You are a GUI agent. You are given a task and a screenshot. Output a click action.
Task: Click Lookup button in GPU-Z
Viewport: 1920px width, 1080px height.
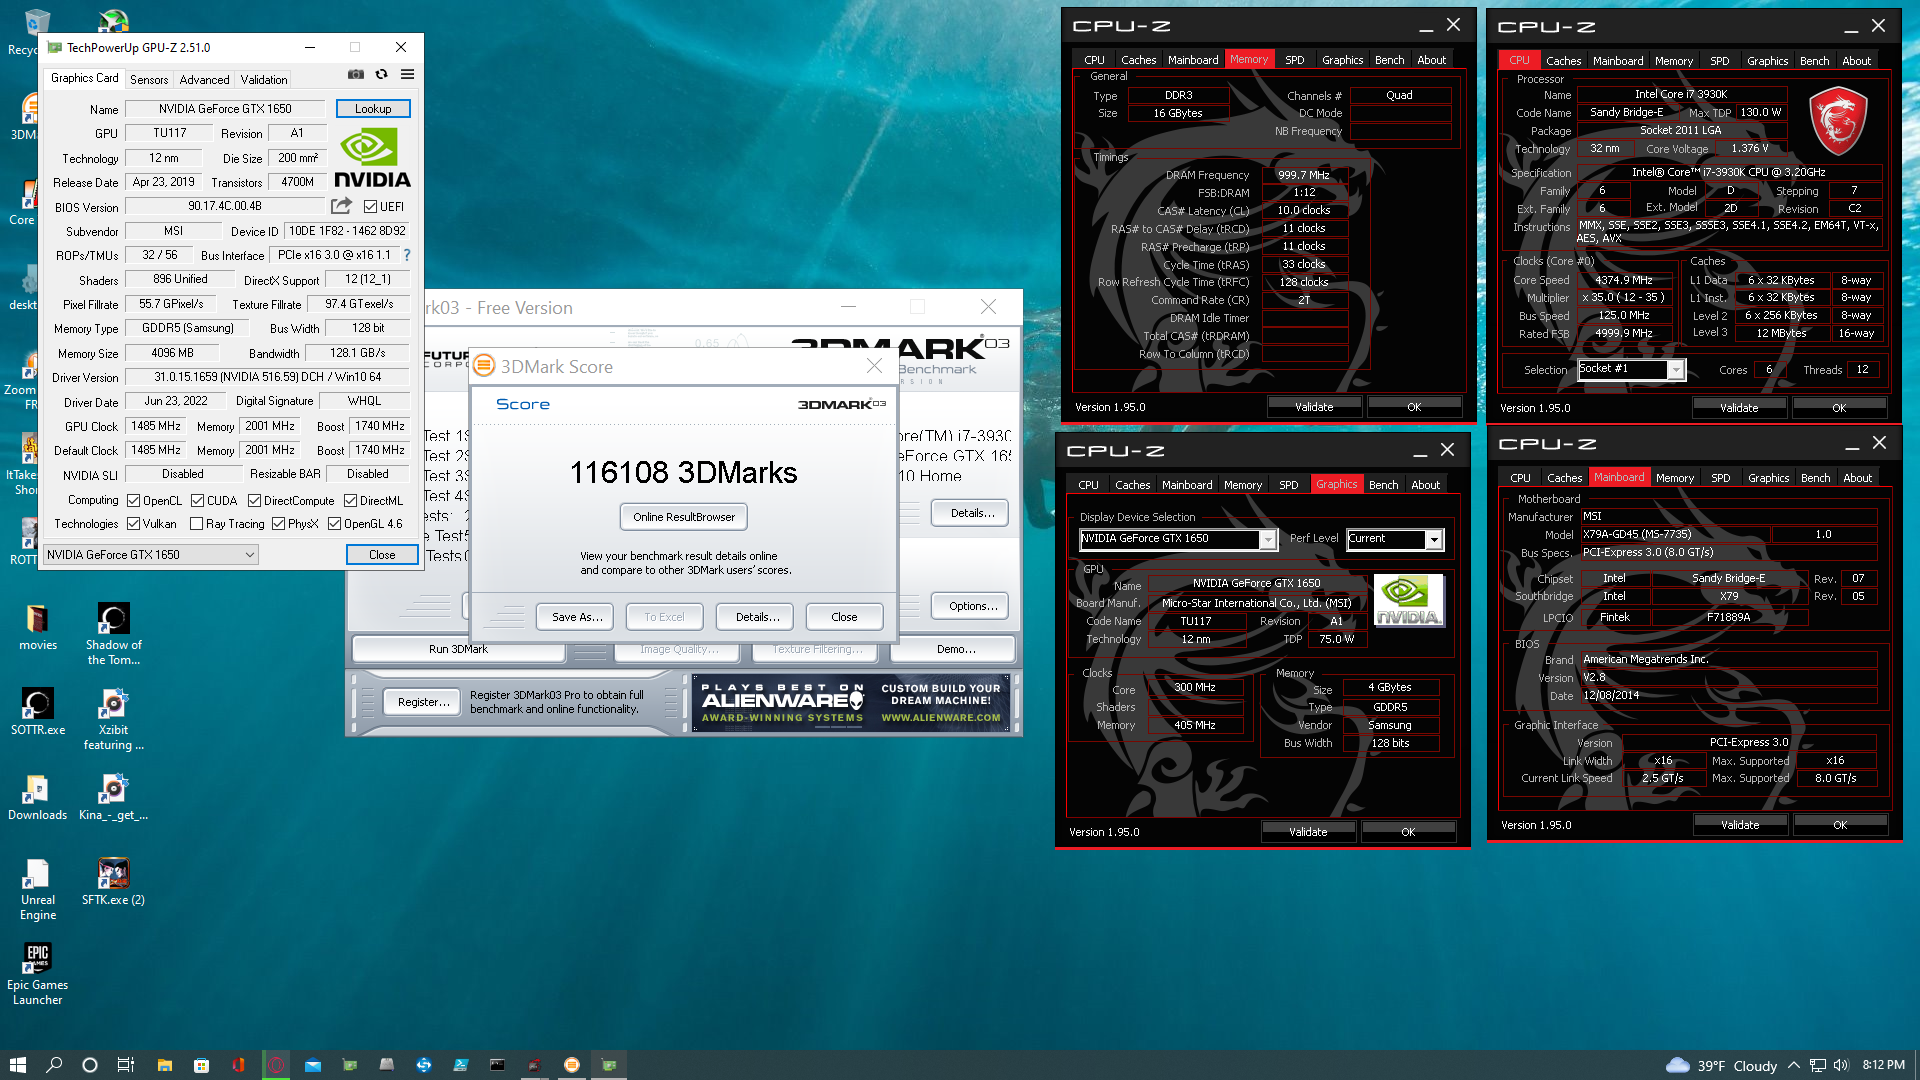[373, 109]
